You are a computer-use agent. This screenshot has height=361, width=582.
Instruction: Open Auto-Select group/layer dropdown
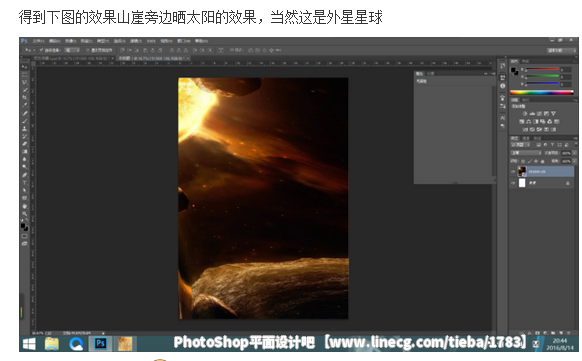click(72, 50)
